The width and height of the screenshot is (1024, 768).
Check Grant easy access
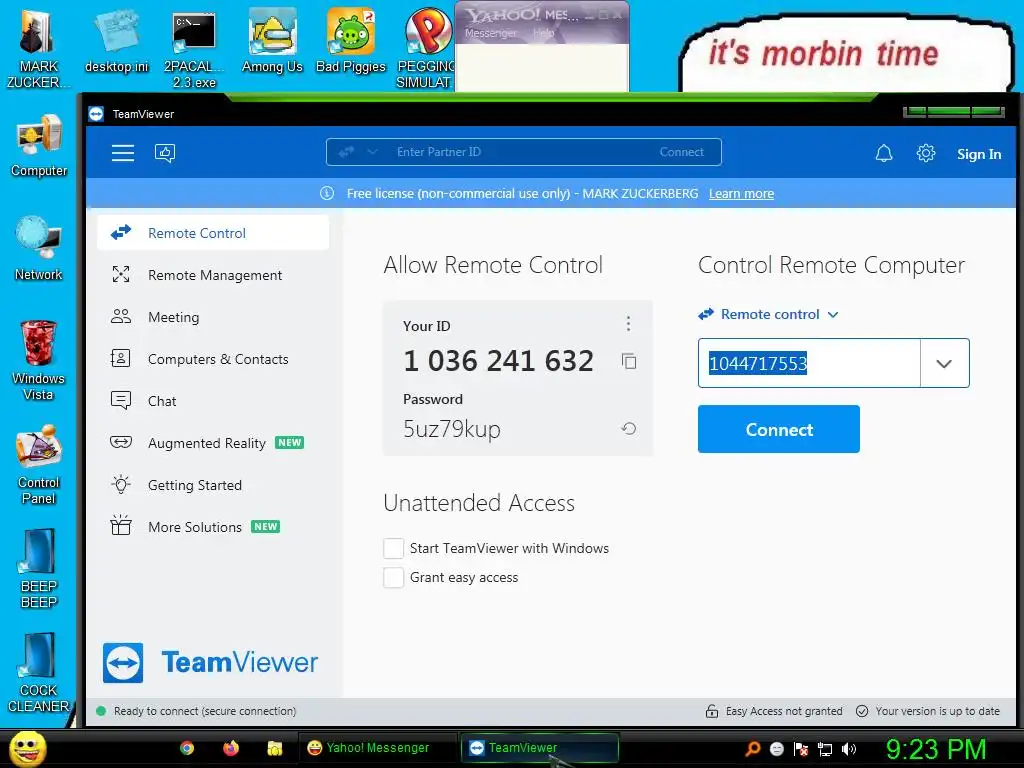coord(393,577)
